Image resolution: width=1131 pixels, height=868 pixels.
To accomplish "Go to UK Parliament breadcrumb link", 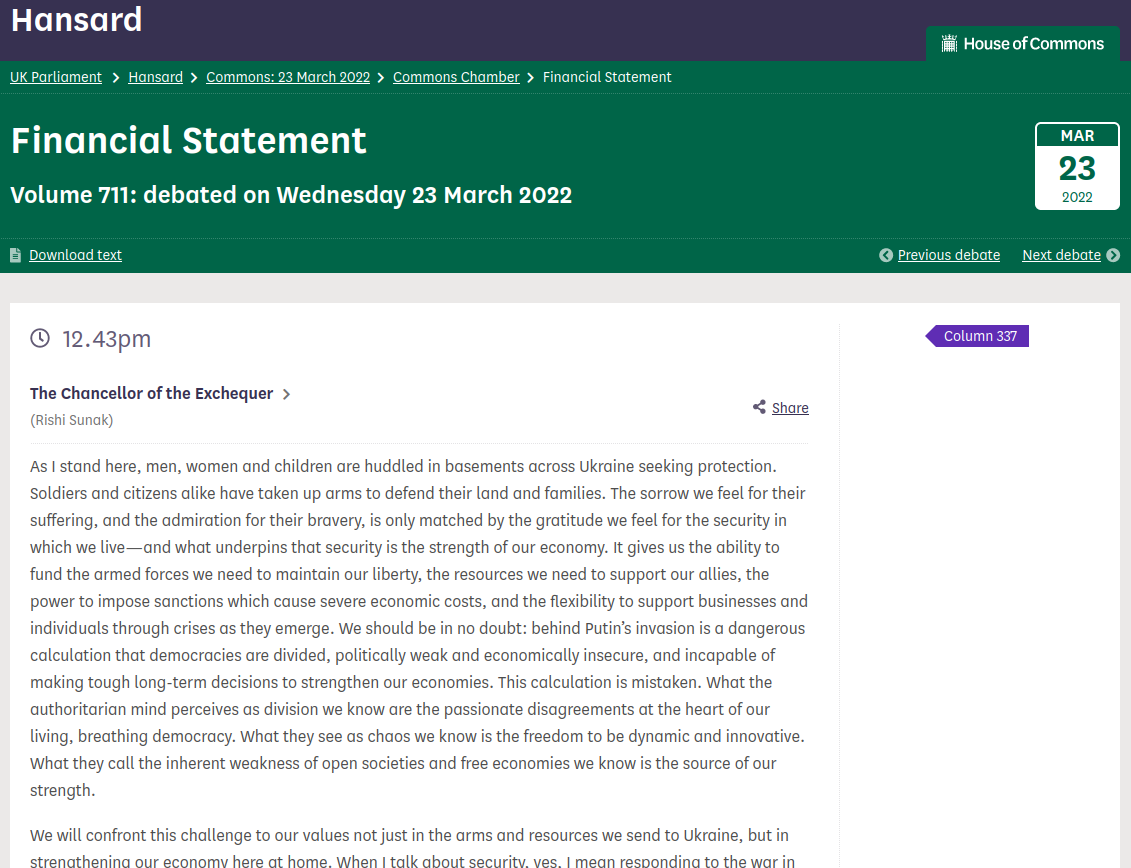I will (x=56, y=77).
